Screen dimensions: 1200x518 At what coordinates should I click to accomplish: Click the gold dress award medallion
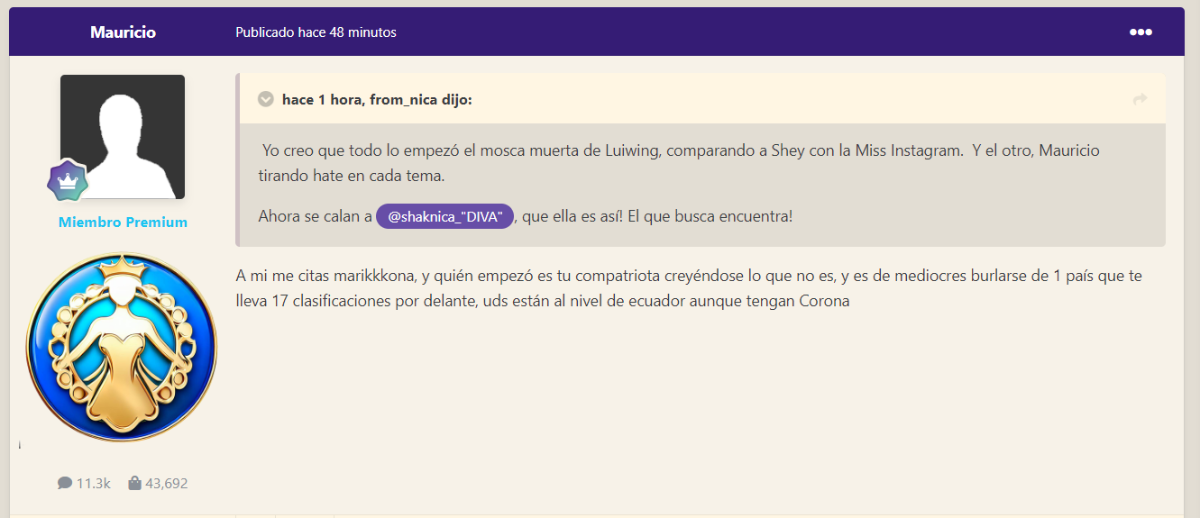click(121, 347)
